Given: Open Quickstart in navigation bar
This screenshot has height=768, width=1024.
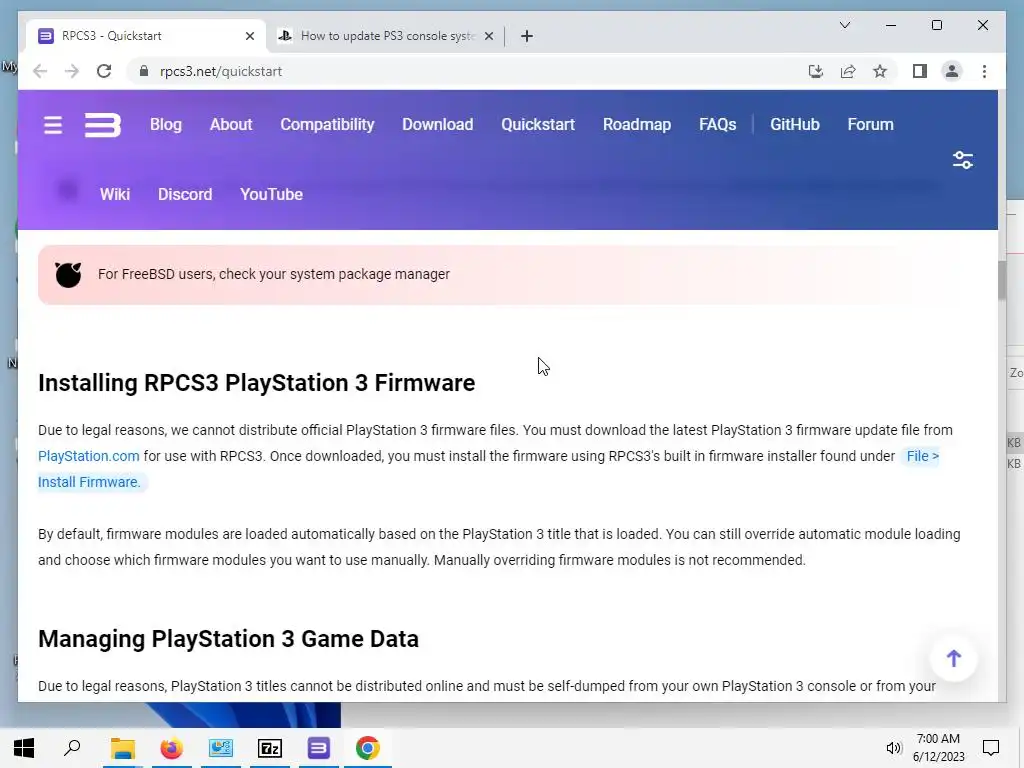Looking at the screenshot, I should pos(538,125).
